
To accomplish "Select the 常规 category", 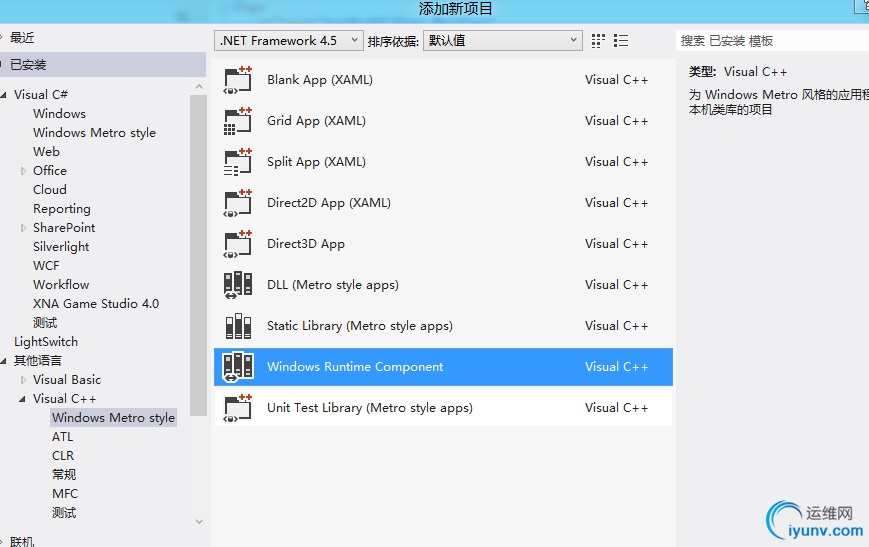I will 64,474.
